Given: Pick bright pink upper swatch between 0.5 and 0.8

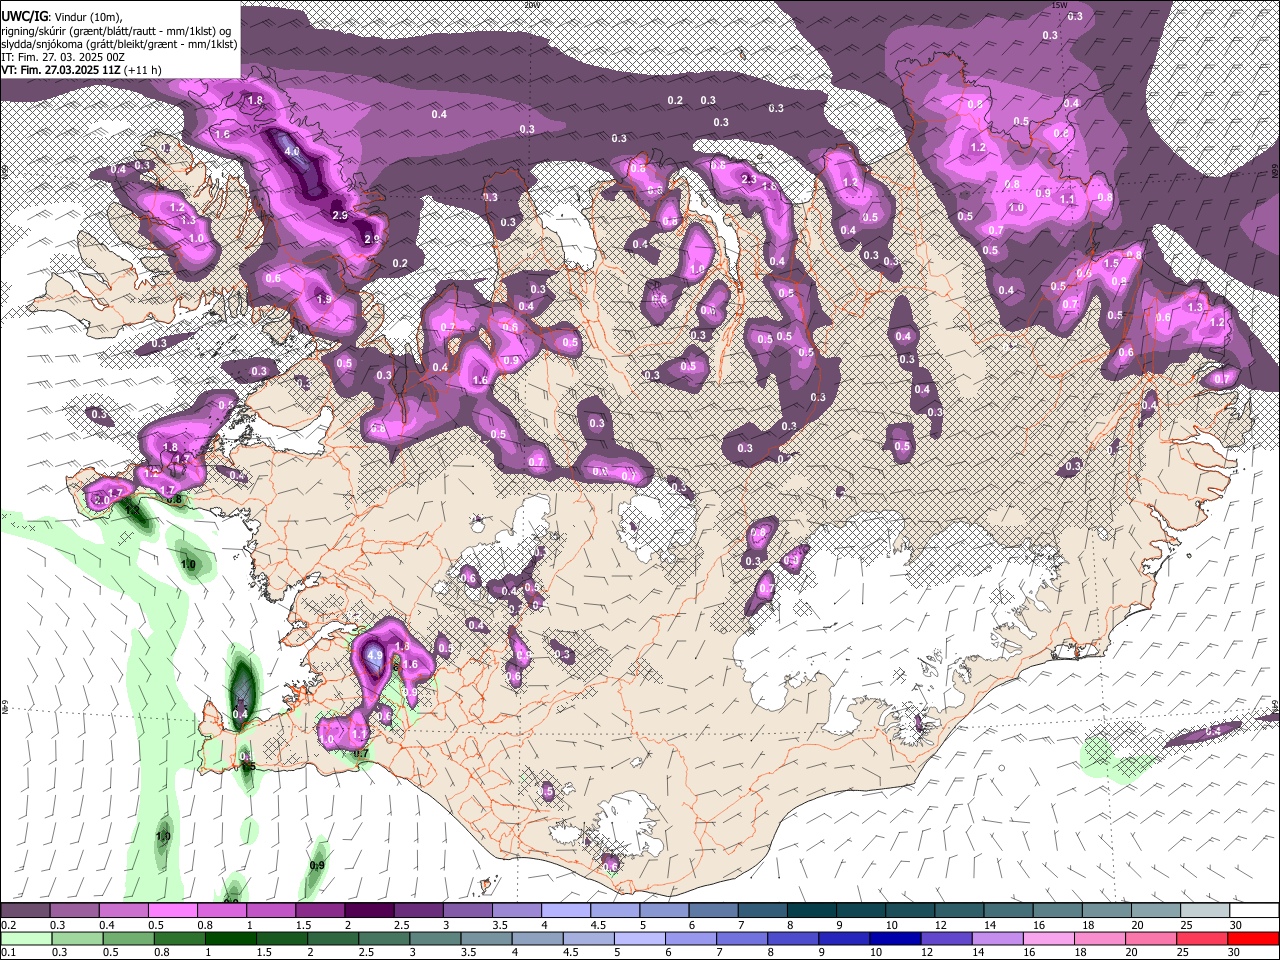Looking at the screenshot, I should (172, 910).
